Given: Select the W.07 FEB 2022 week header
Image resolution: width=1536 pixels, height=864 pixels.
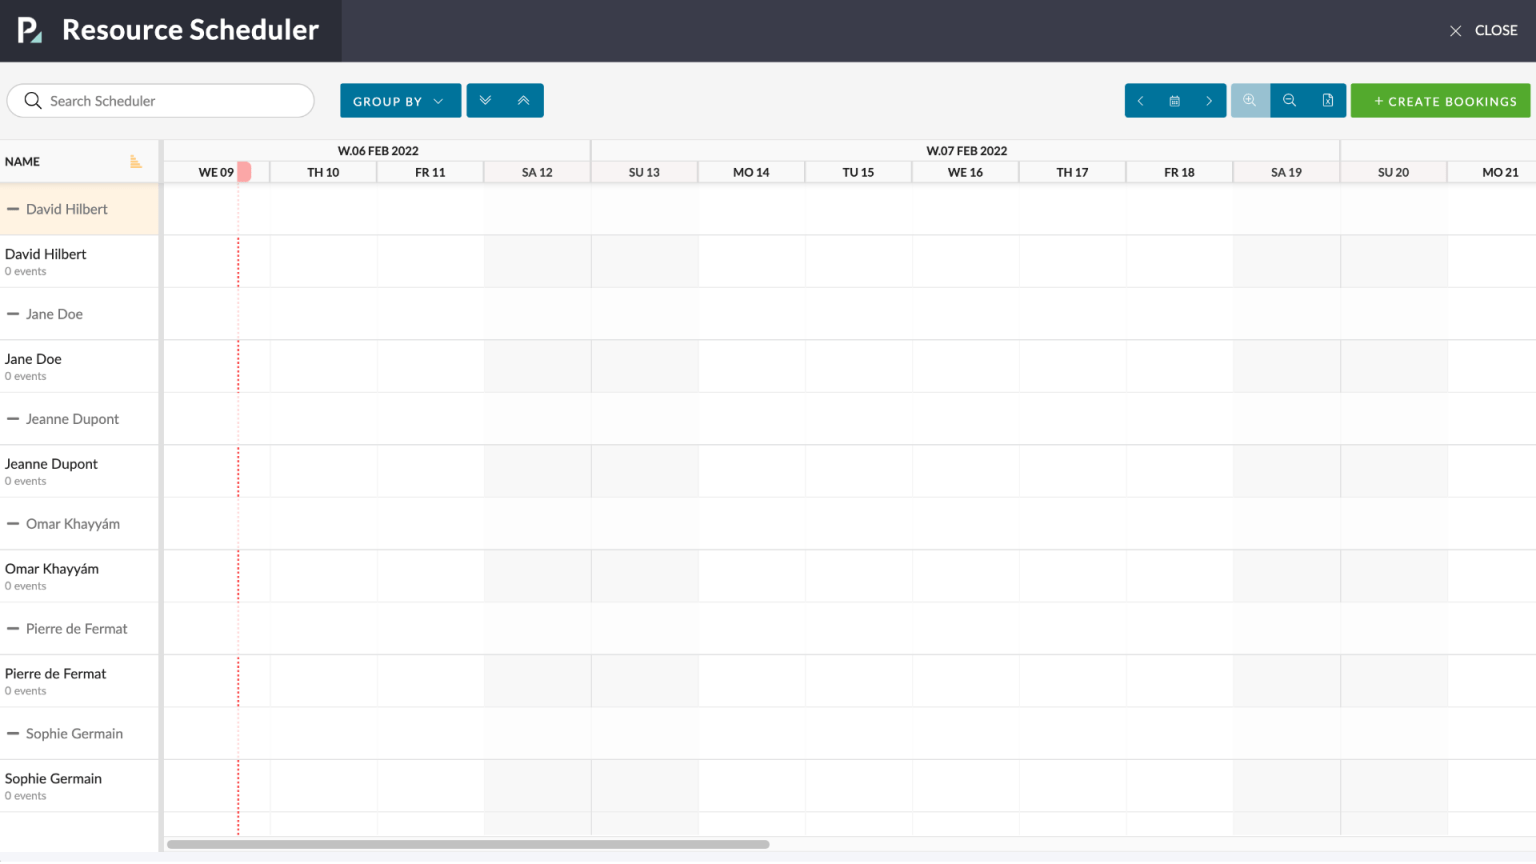Looking at the screenshot, I should coord(965,150).
